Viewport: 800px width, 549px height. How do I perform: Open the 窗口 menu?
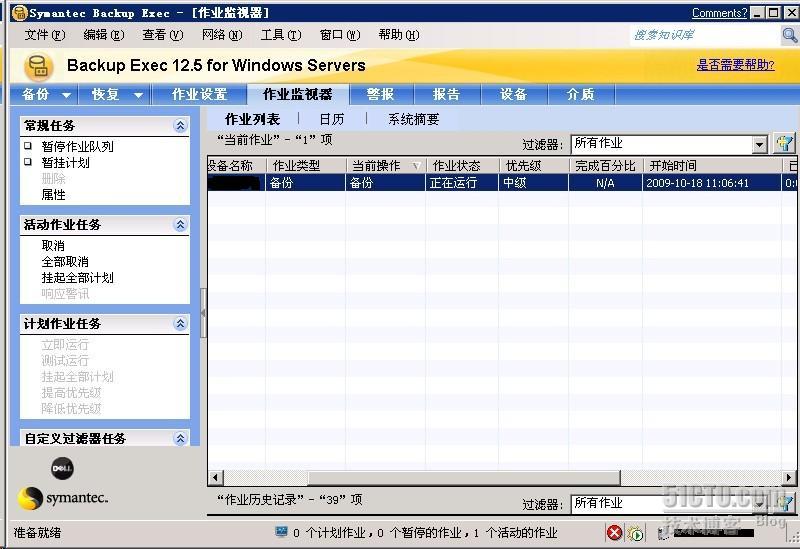(340, 35)
